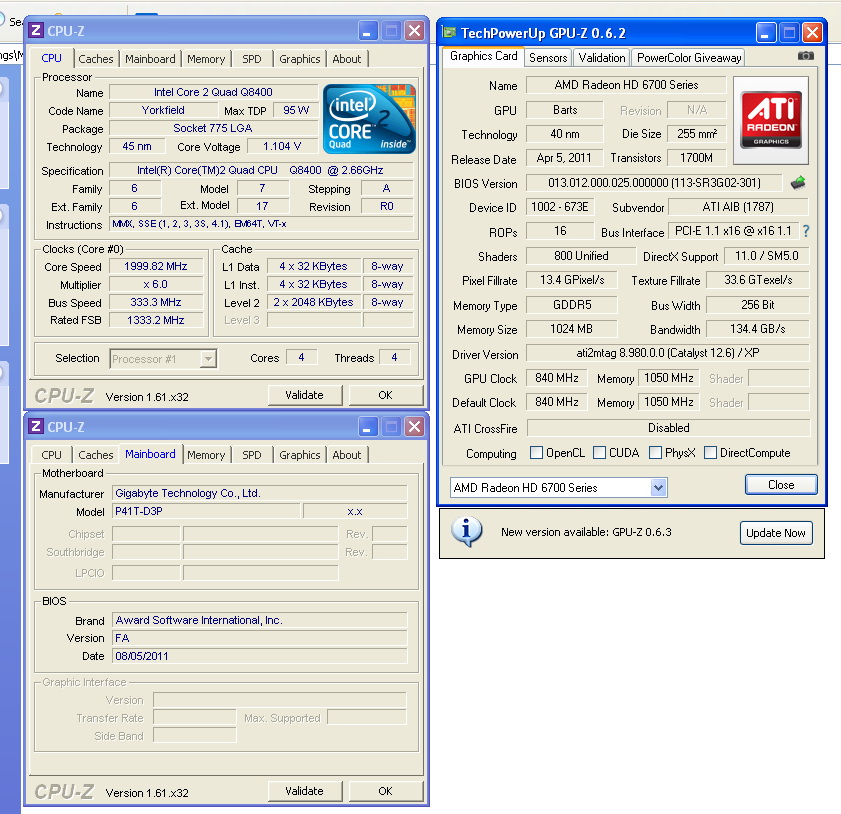Minimize the top CPU-Z window
The height and width of the screenshot is (814, 841).
click(368, 31)
